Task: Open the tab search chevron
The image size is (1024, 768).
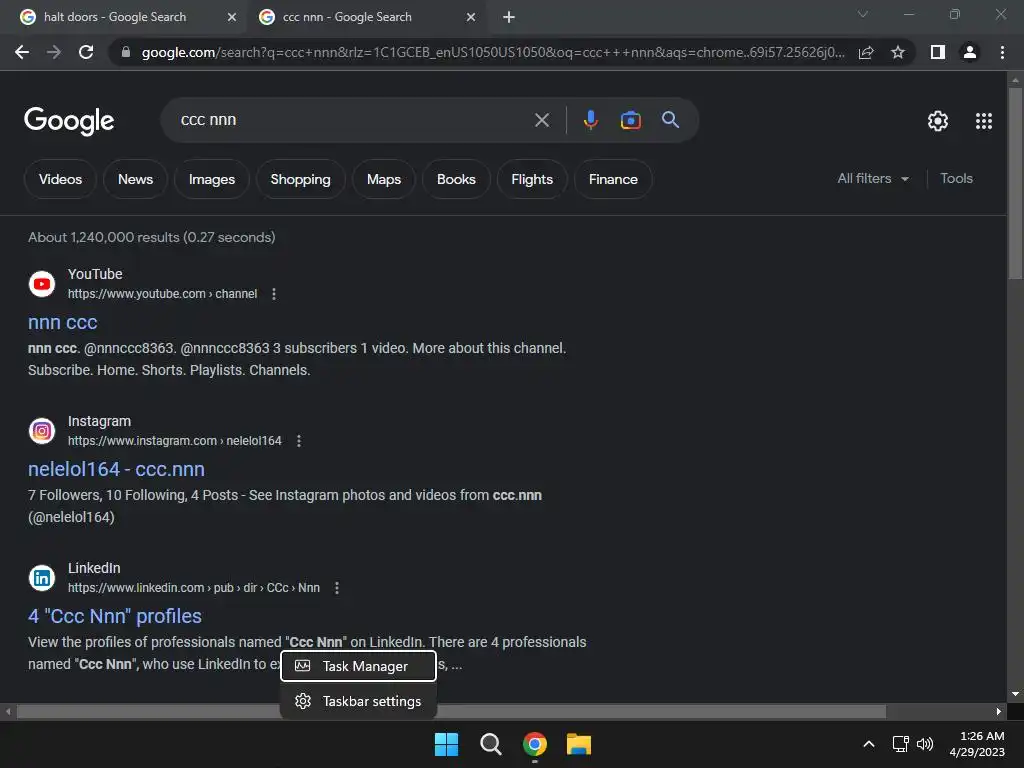Action: point(863,14)
